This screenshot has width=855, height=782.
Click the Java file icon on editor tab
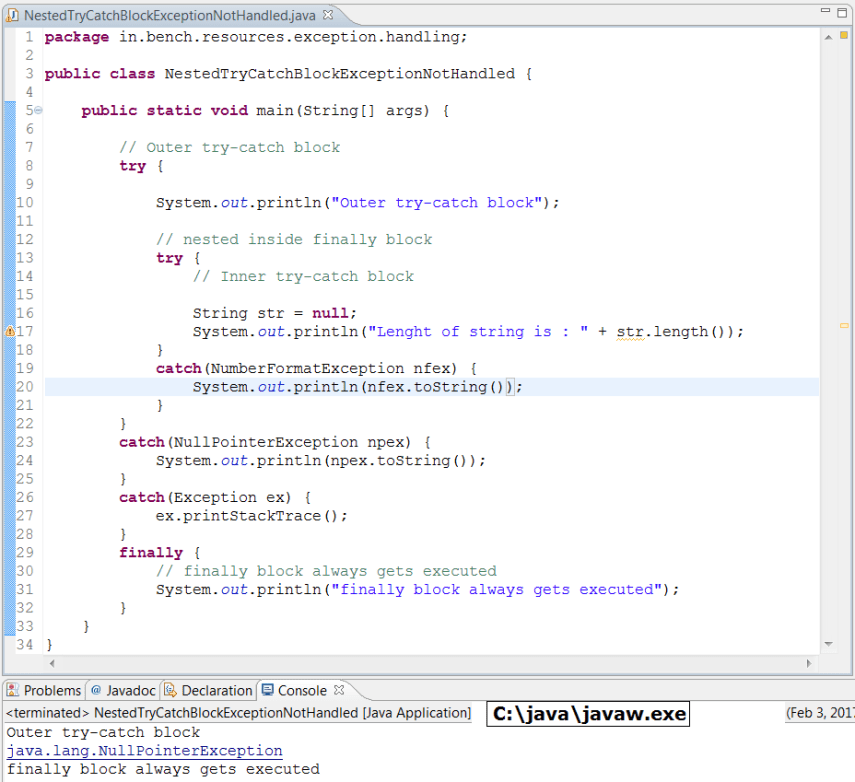click(12, 15)
